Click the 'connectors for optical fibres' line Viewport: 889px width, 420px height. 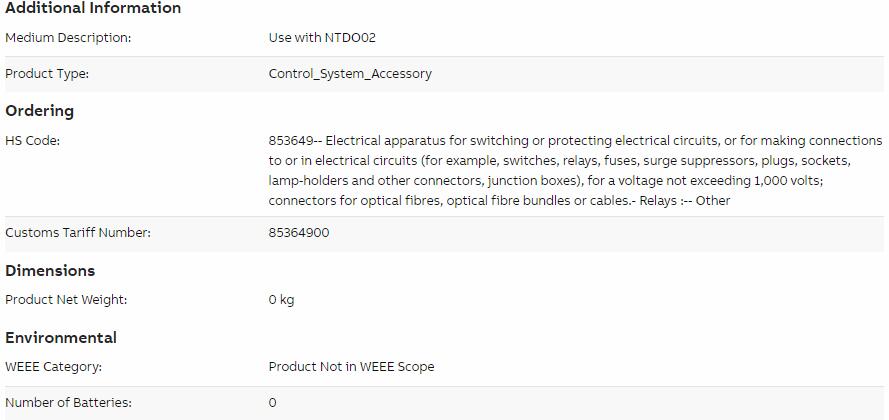point(499,201)
